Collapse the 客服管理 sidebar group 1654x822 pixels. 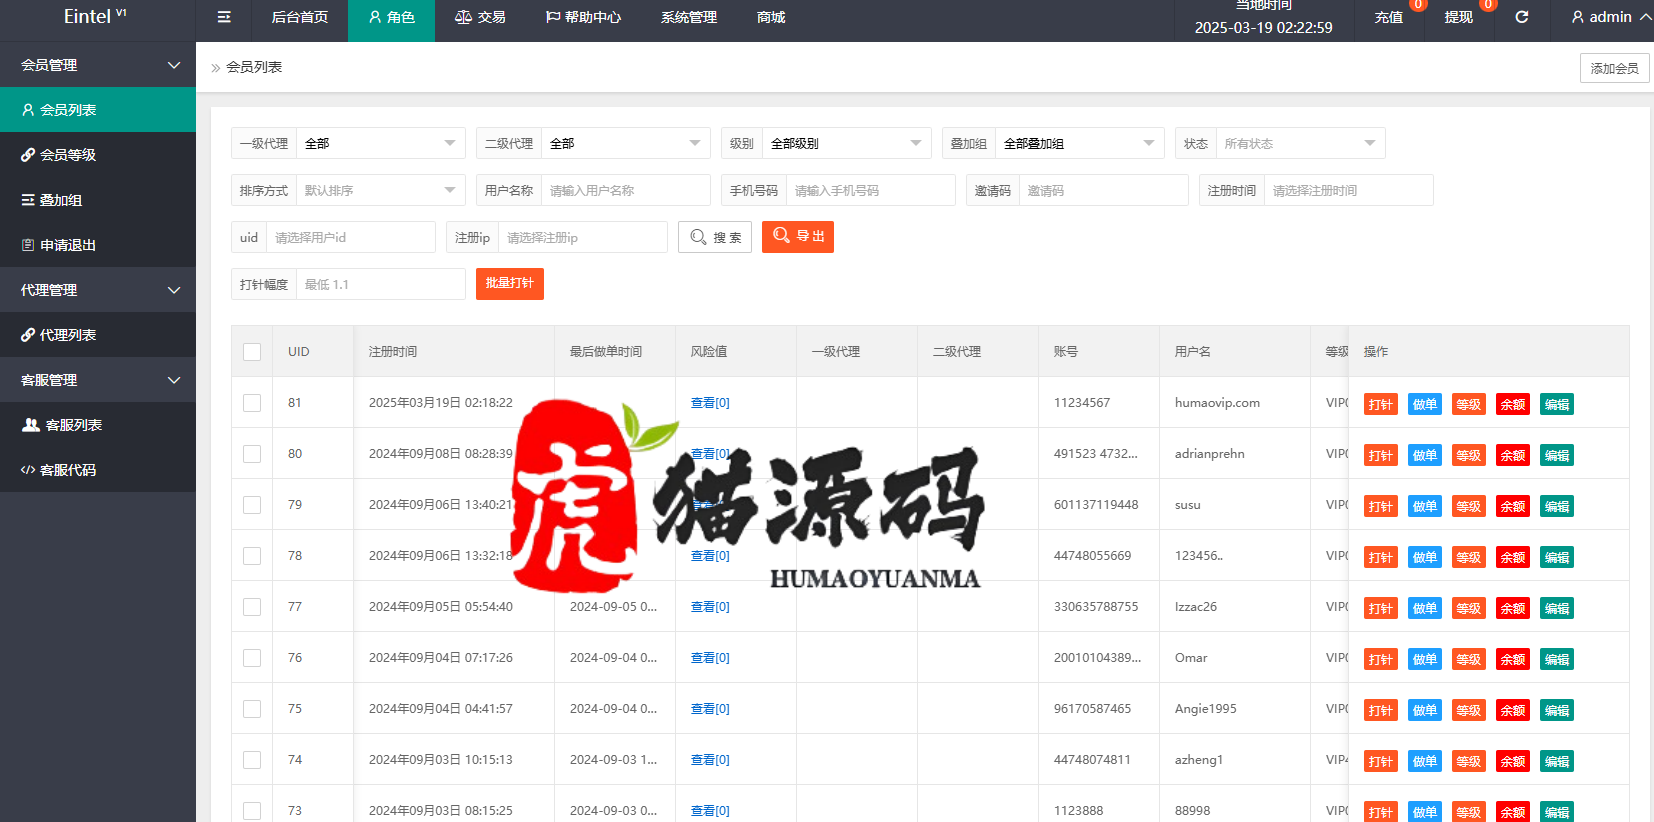[x=98, y=380]
